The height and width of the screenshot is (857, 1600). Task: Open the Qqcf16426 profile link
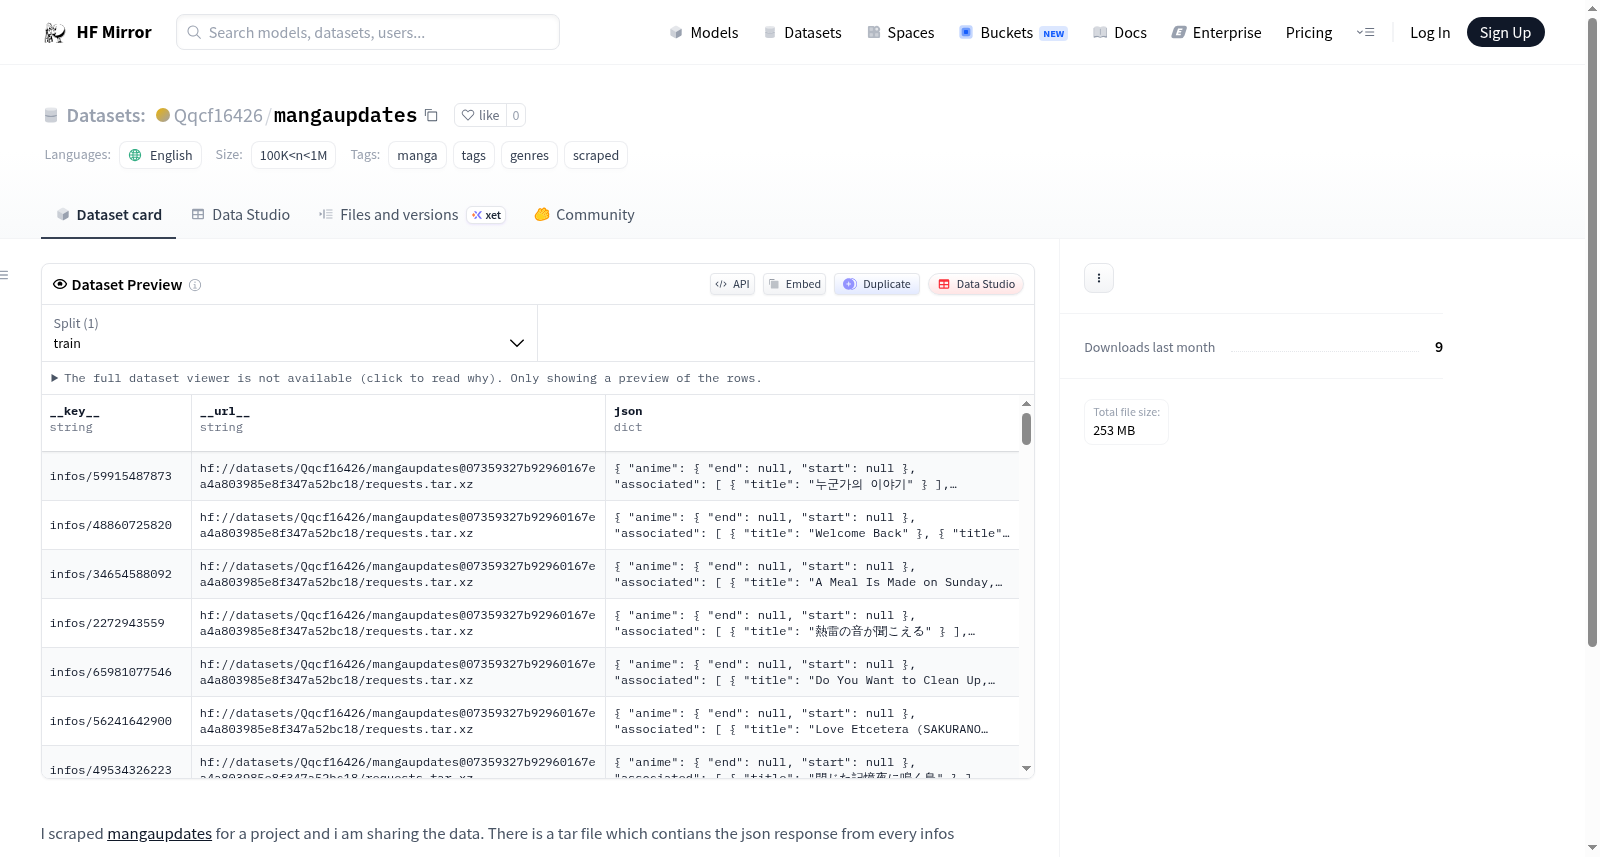tap(218, 115)
